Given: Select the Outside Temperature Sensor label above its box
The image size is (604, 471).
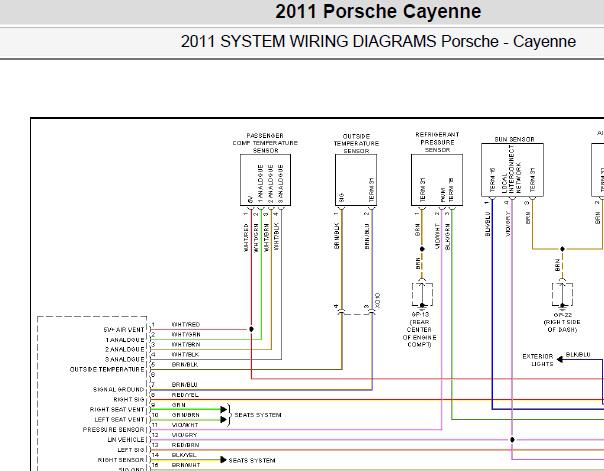Looking at the screenshot, I should pos(356,143).
